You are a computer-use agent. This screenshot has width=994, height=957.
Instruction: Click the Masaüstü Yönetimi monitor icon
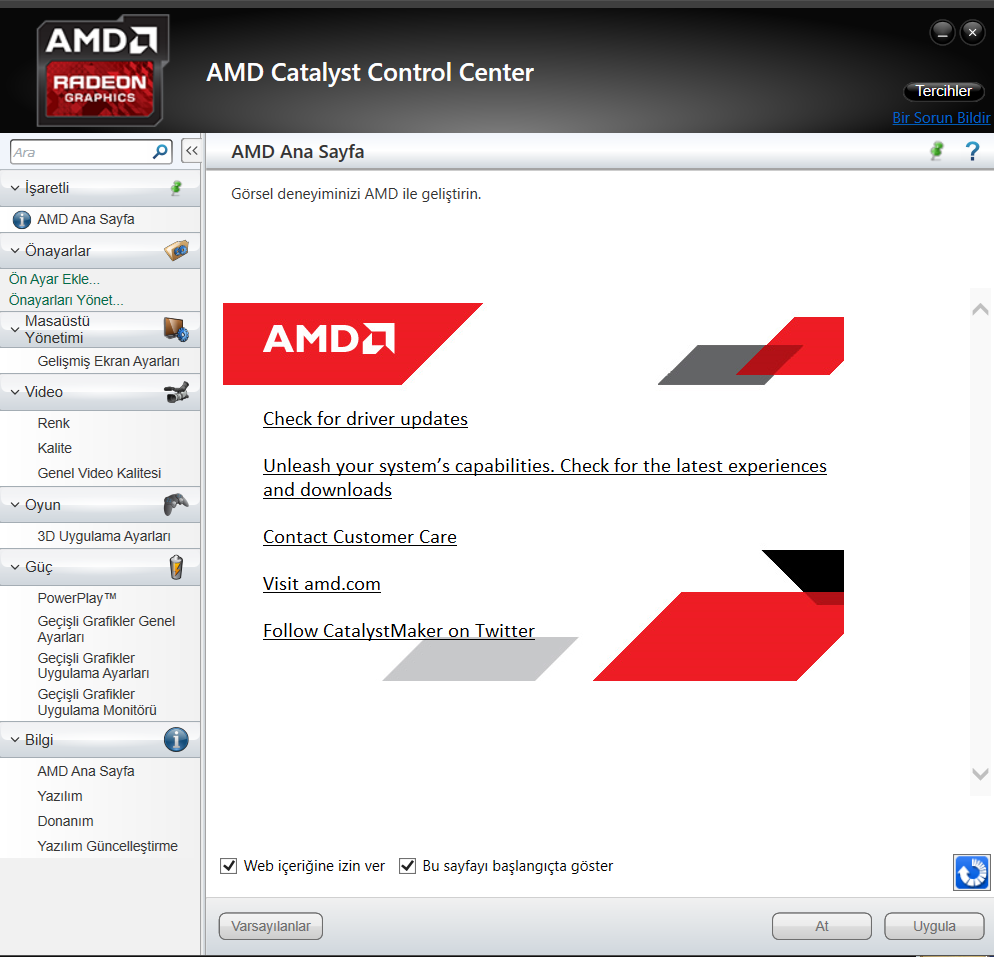[x=176, y=330]
